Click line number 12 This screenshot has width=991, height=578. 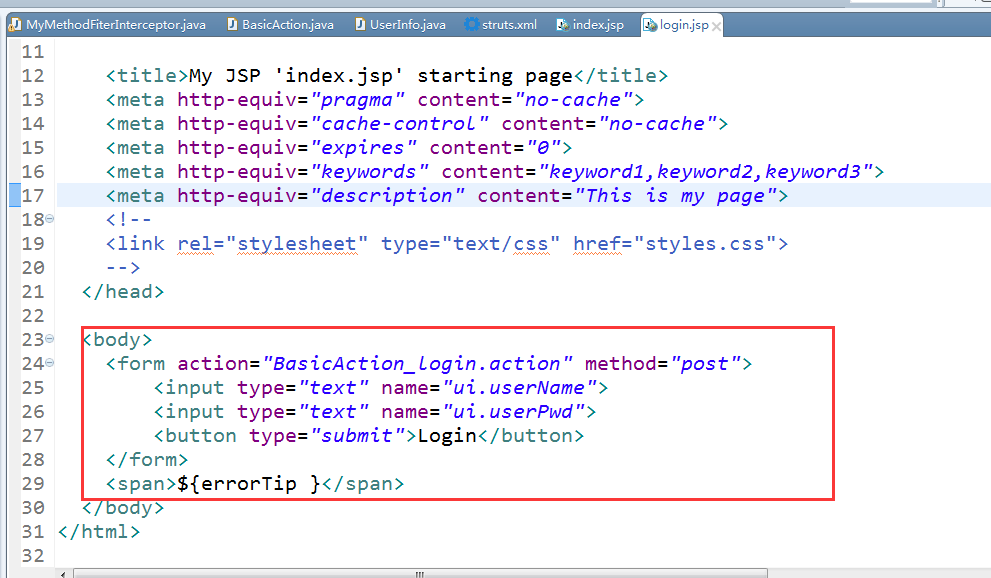pyautogui.click(x=33, y=76)
